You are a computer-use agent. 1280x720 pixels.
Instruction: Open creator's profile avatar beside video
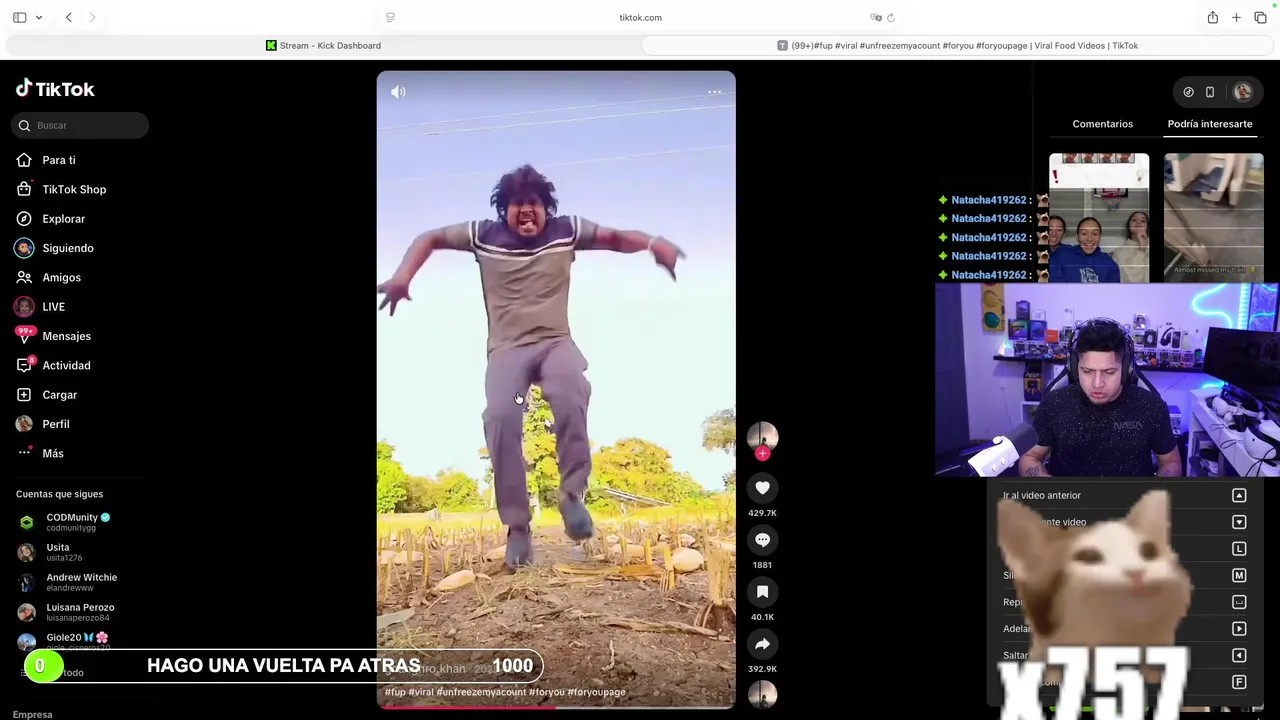pyautogui.click(x=762, y=436)
